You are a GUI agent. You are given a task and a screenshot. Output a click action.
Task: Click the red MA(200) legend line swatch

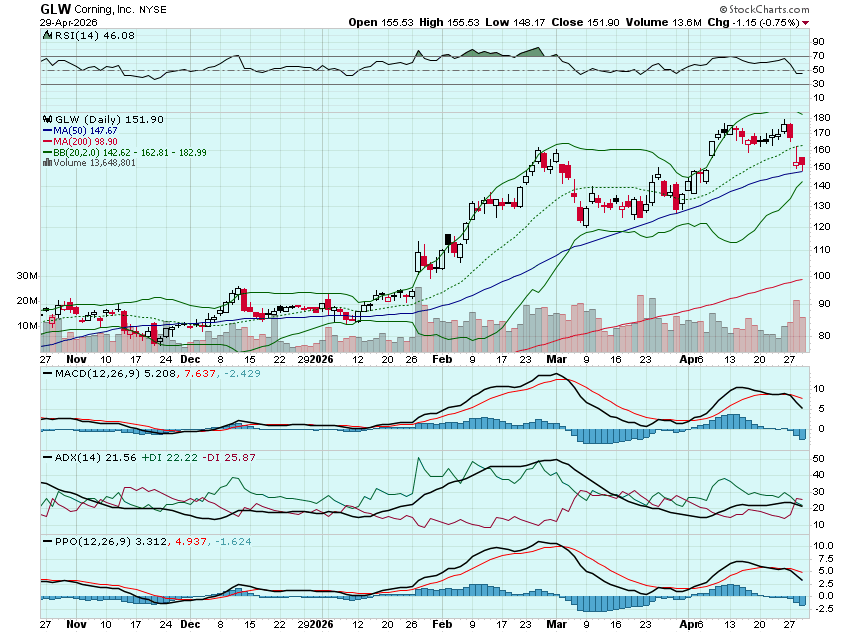(47, 141)
